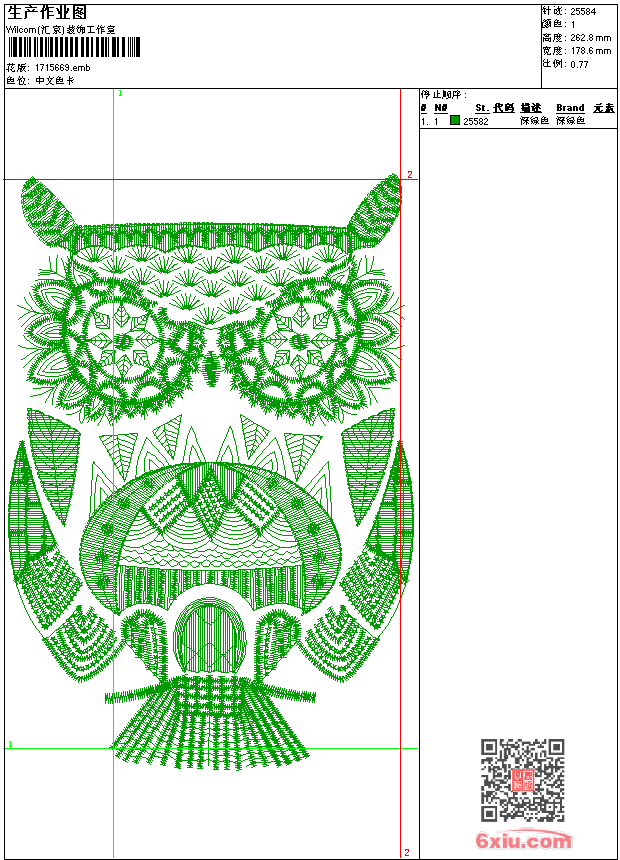Click the 停止顺序 heading

(443, 94)
